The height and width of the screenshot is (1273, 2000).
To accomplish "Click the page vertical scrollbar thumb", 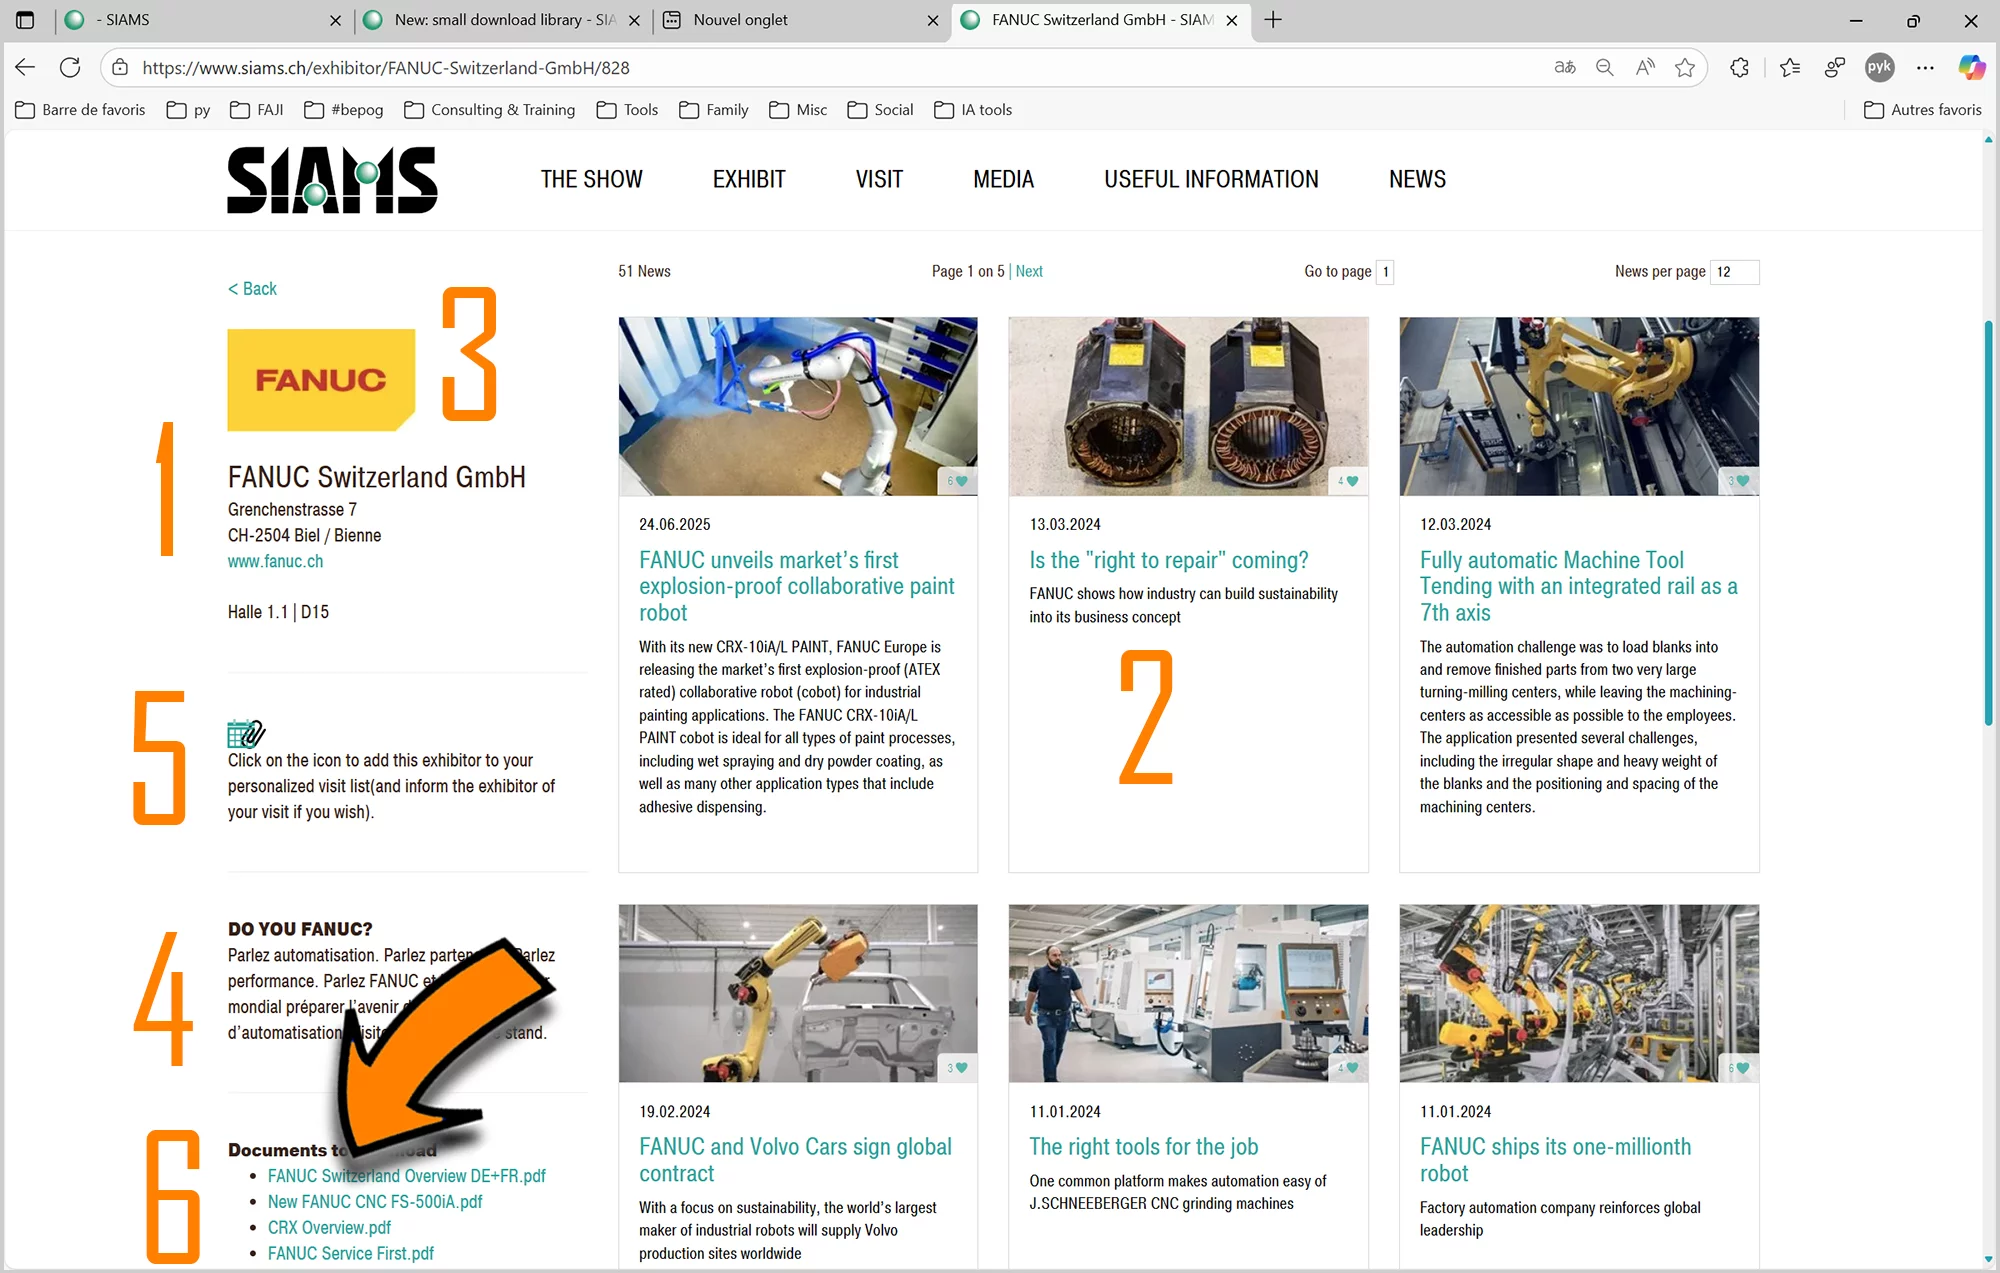I will [1988, 520].
